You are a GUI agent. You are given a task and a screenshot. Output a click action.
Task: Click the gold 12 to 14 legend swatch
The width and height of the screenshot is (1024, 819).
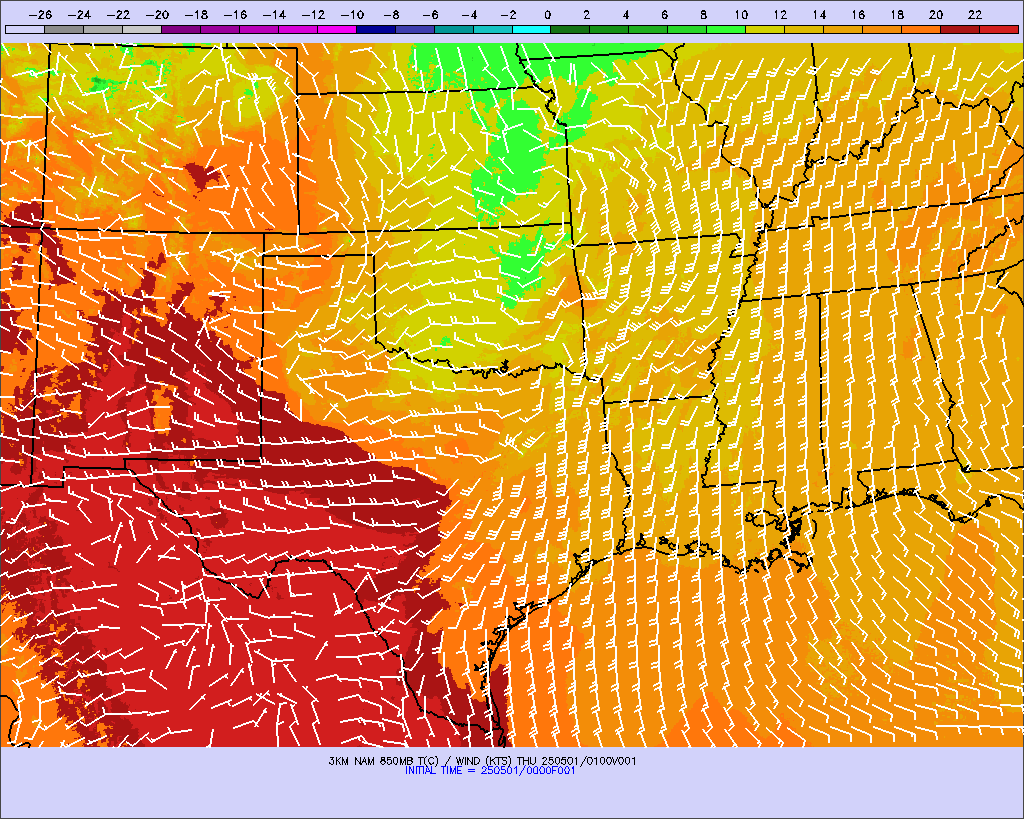(x=805, y=29)
